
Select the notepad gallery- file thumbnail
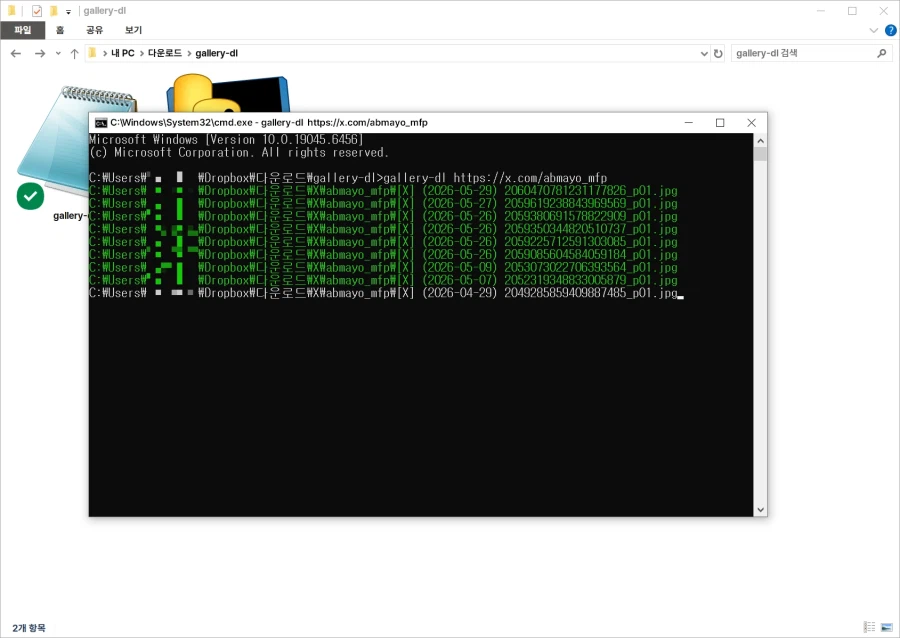pos(76,143)
